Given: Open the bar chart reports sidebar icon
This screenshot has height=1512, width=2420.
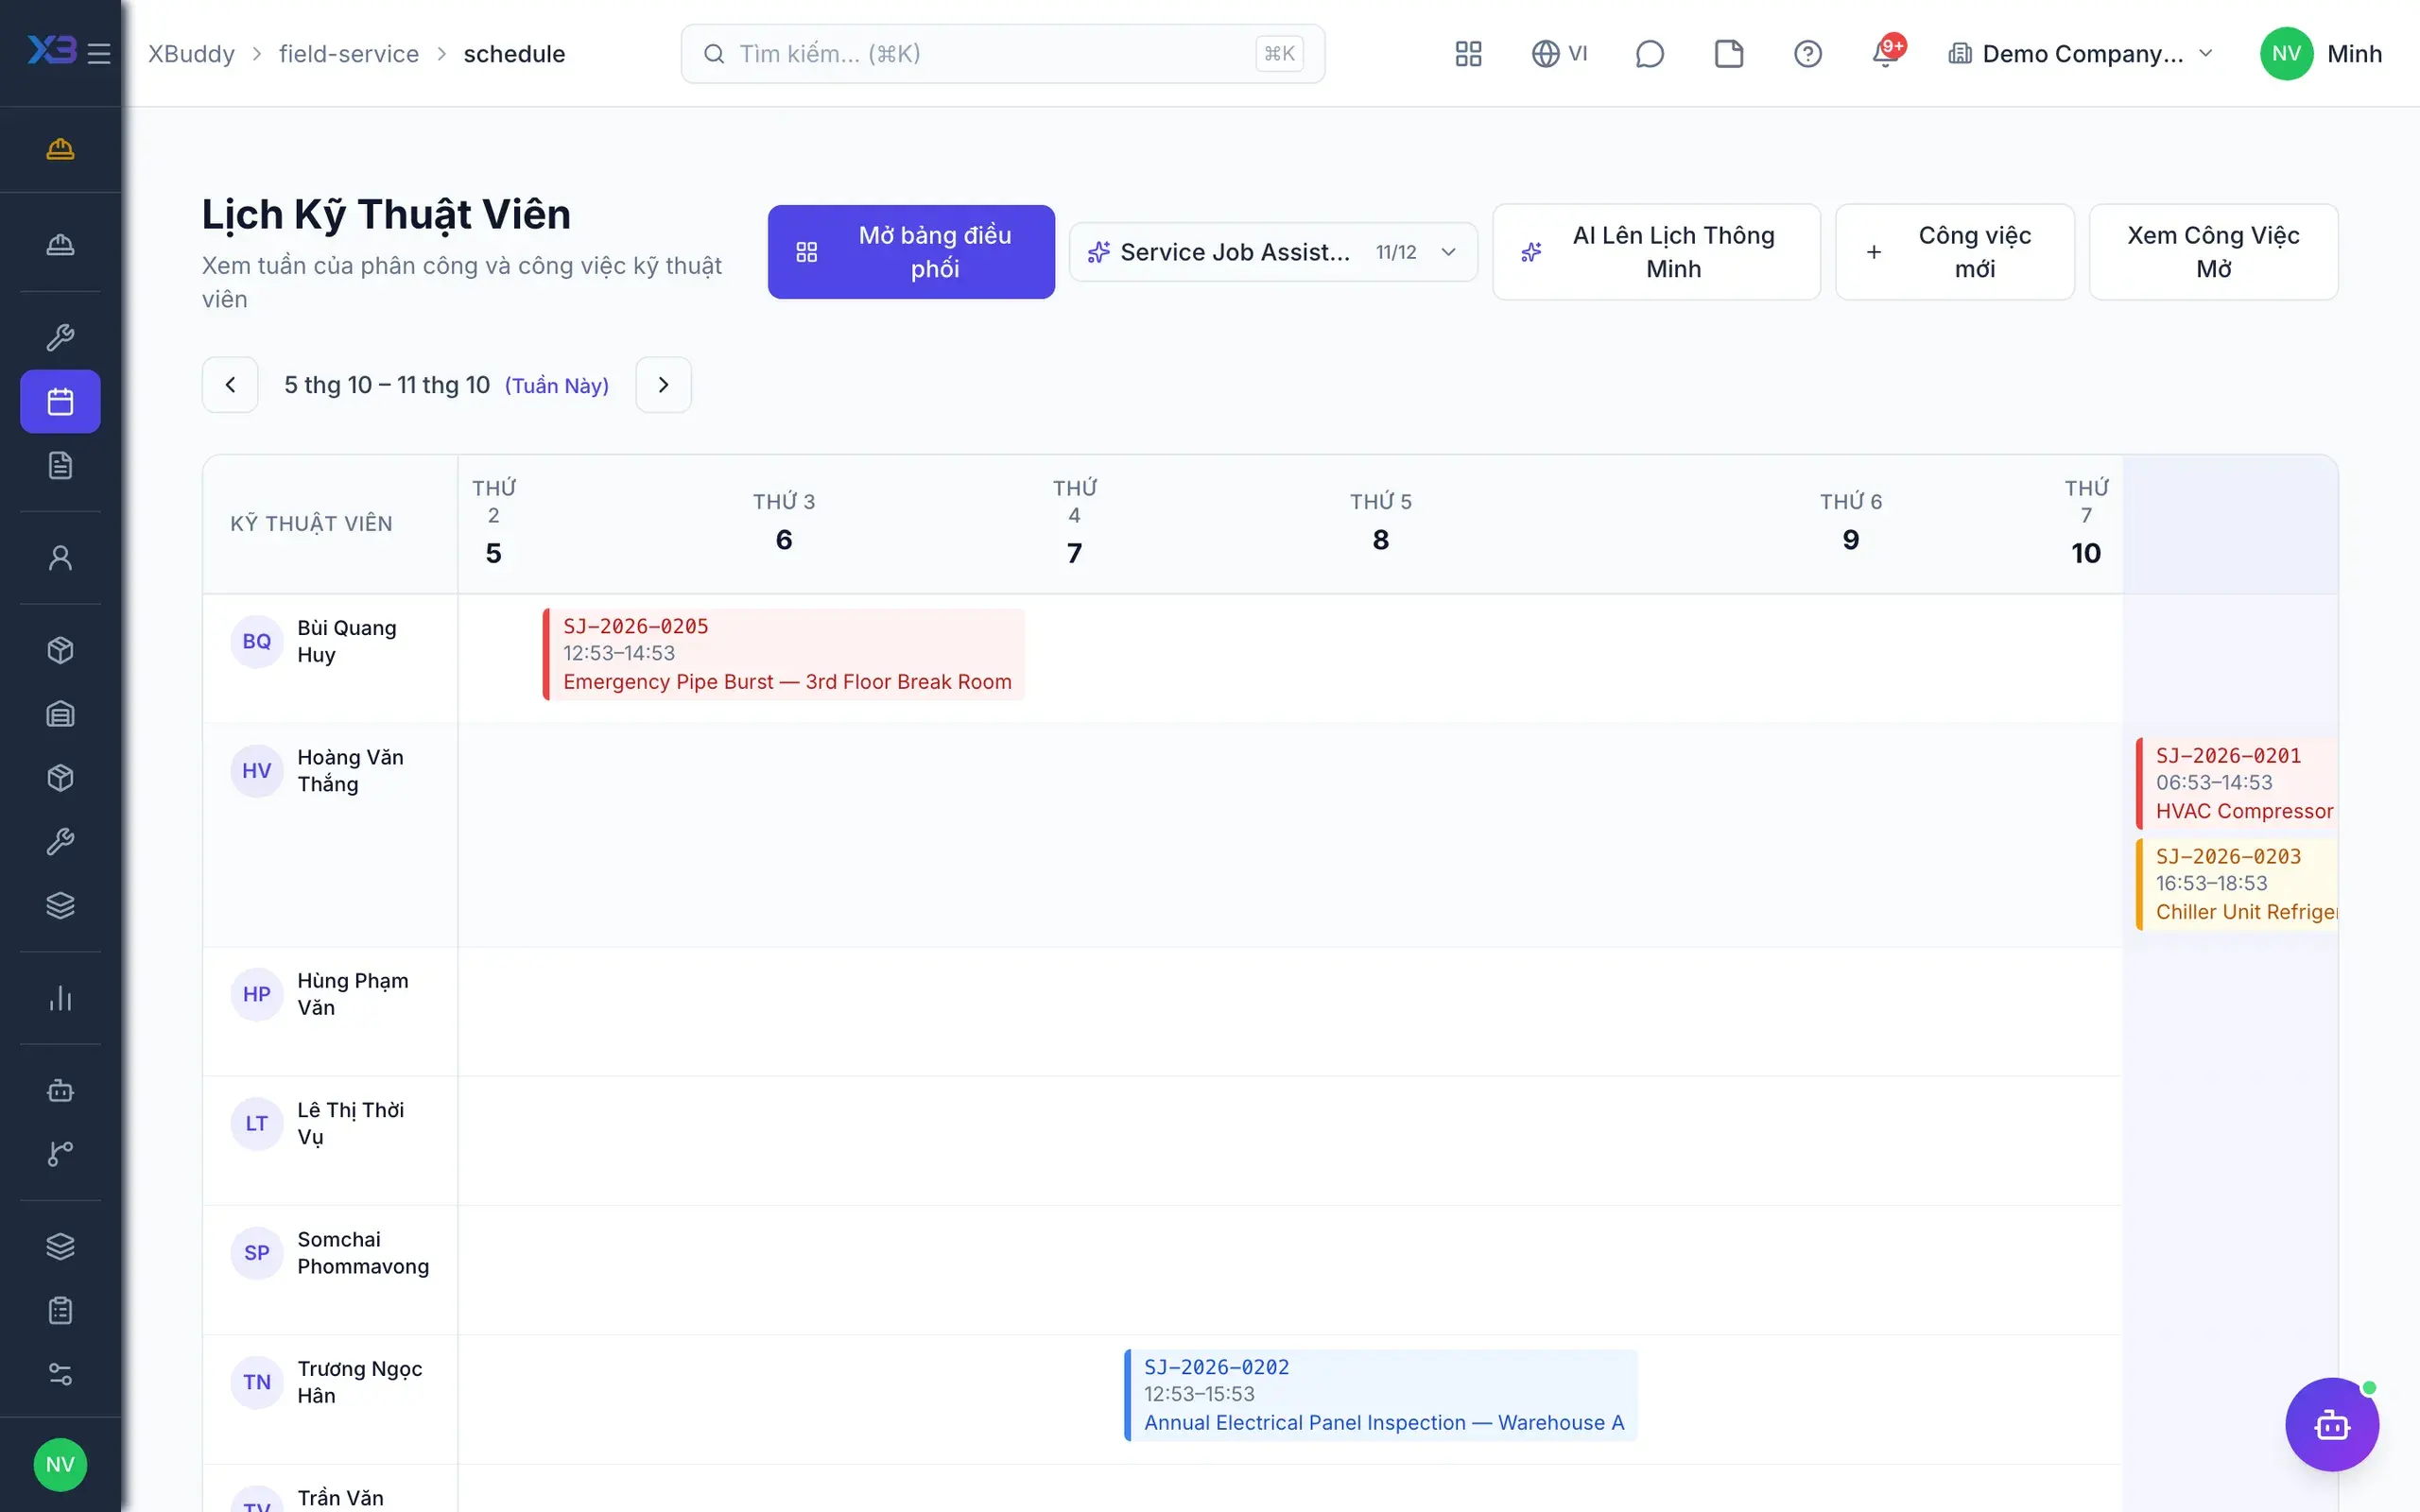Looking at the screenshot, I should tap(60, 997).
